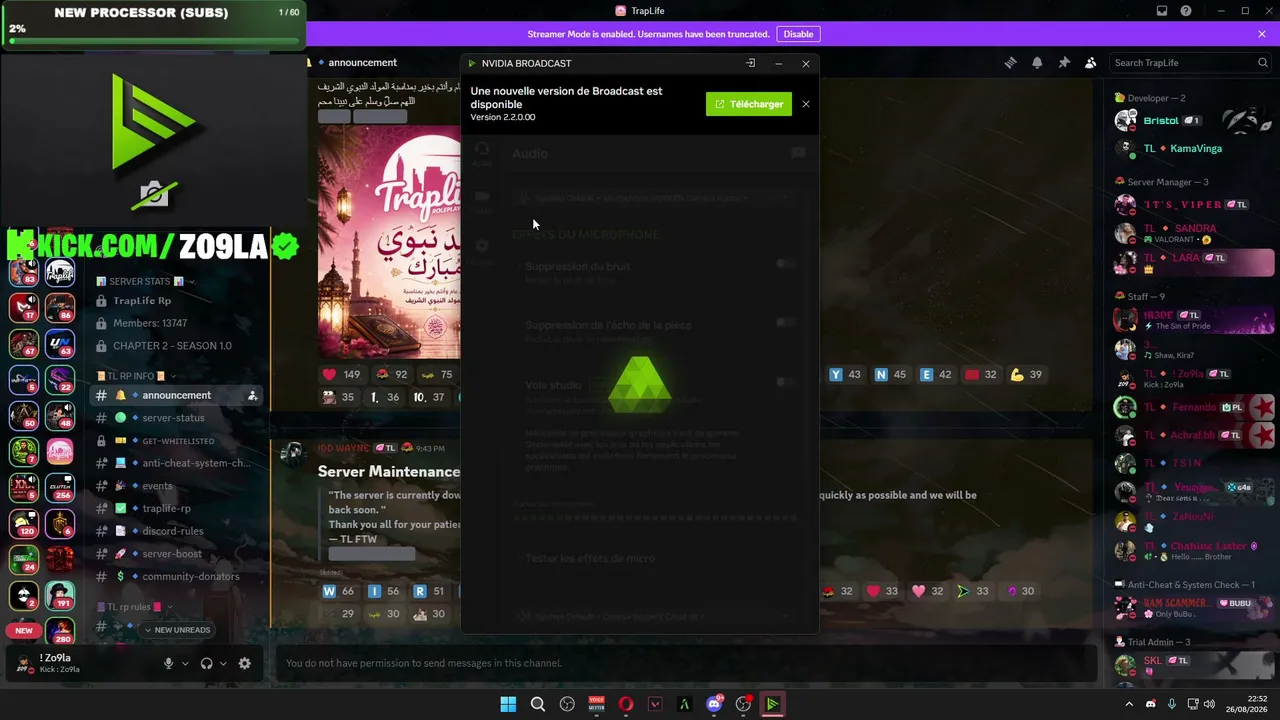Image resolution: width=1280 pixels, height=720 pixels.
Task: Open the Windows Start menu
Action: (x=508, y=704)
